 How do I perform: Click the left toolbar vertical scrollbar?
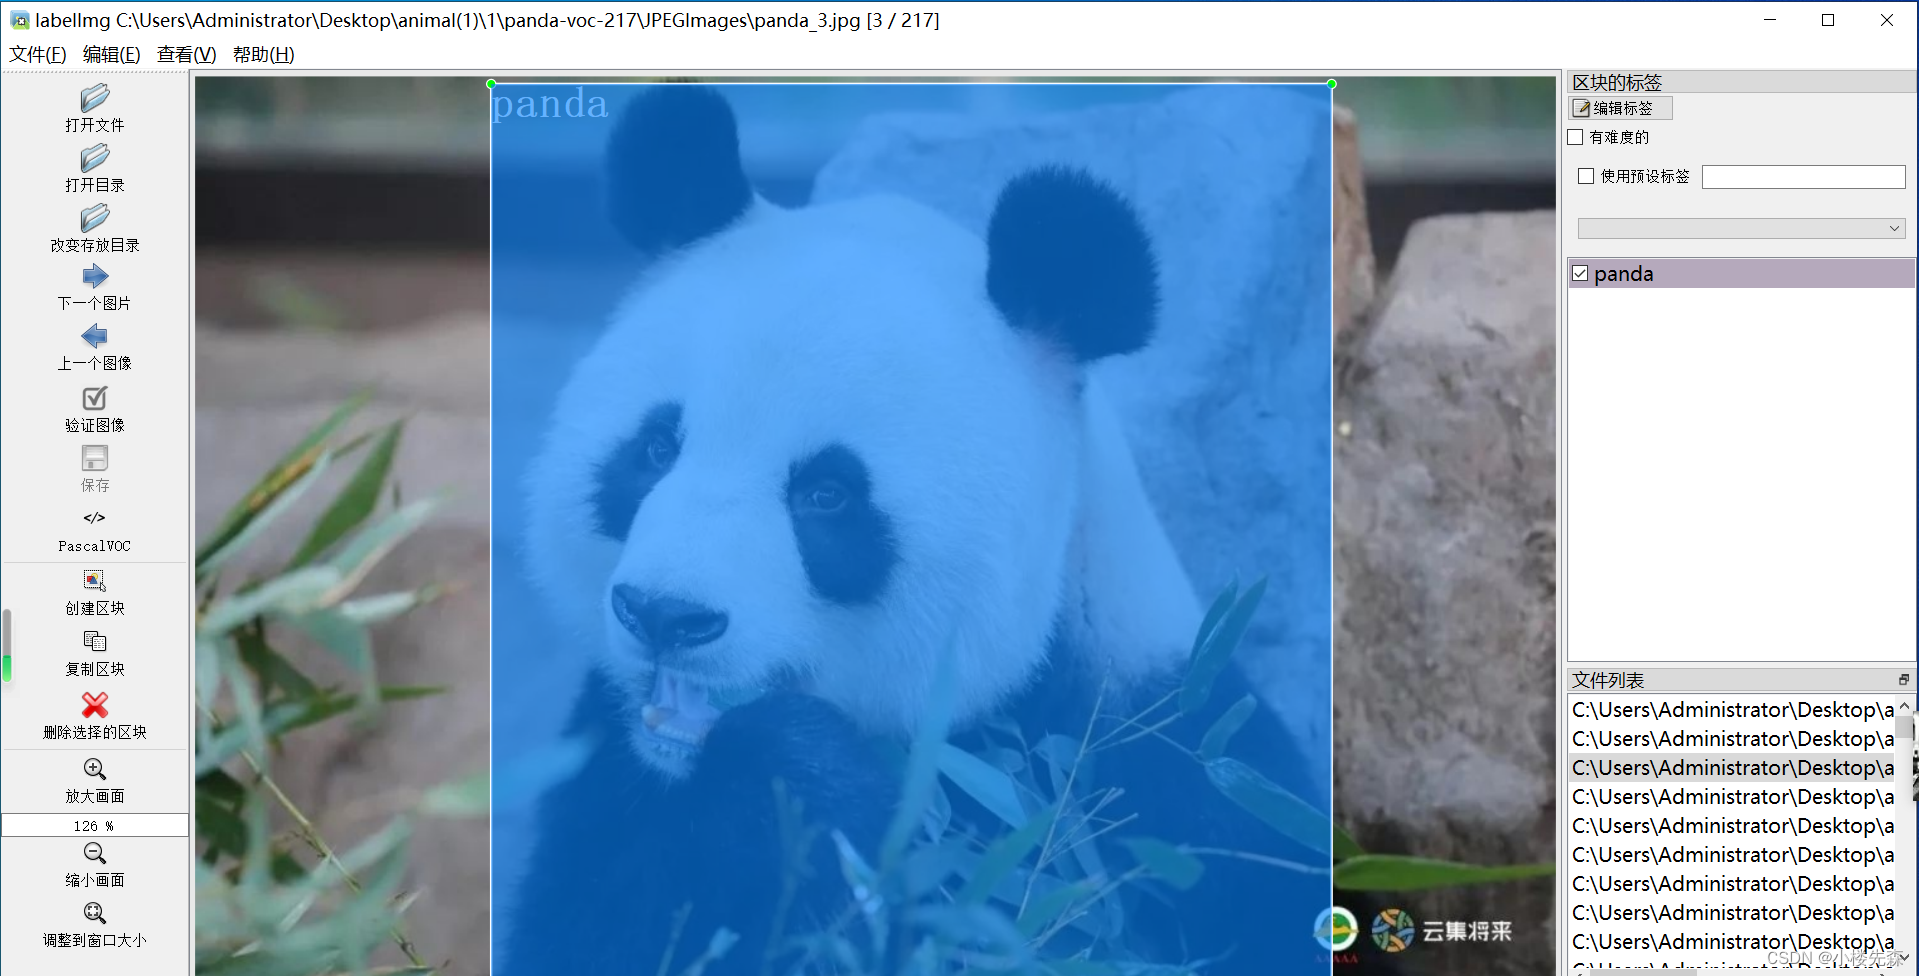pos(7,645)
